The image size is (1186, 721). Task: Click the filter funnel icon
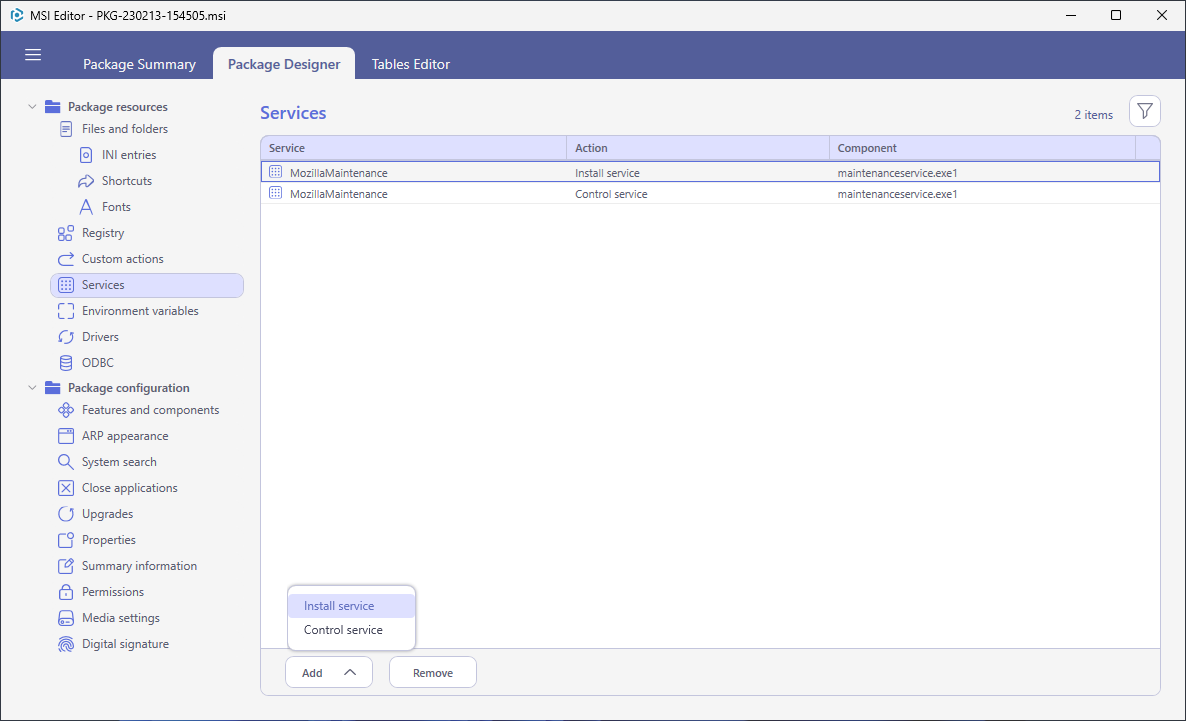click(x=1144, y=111)
